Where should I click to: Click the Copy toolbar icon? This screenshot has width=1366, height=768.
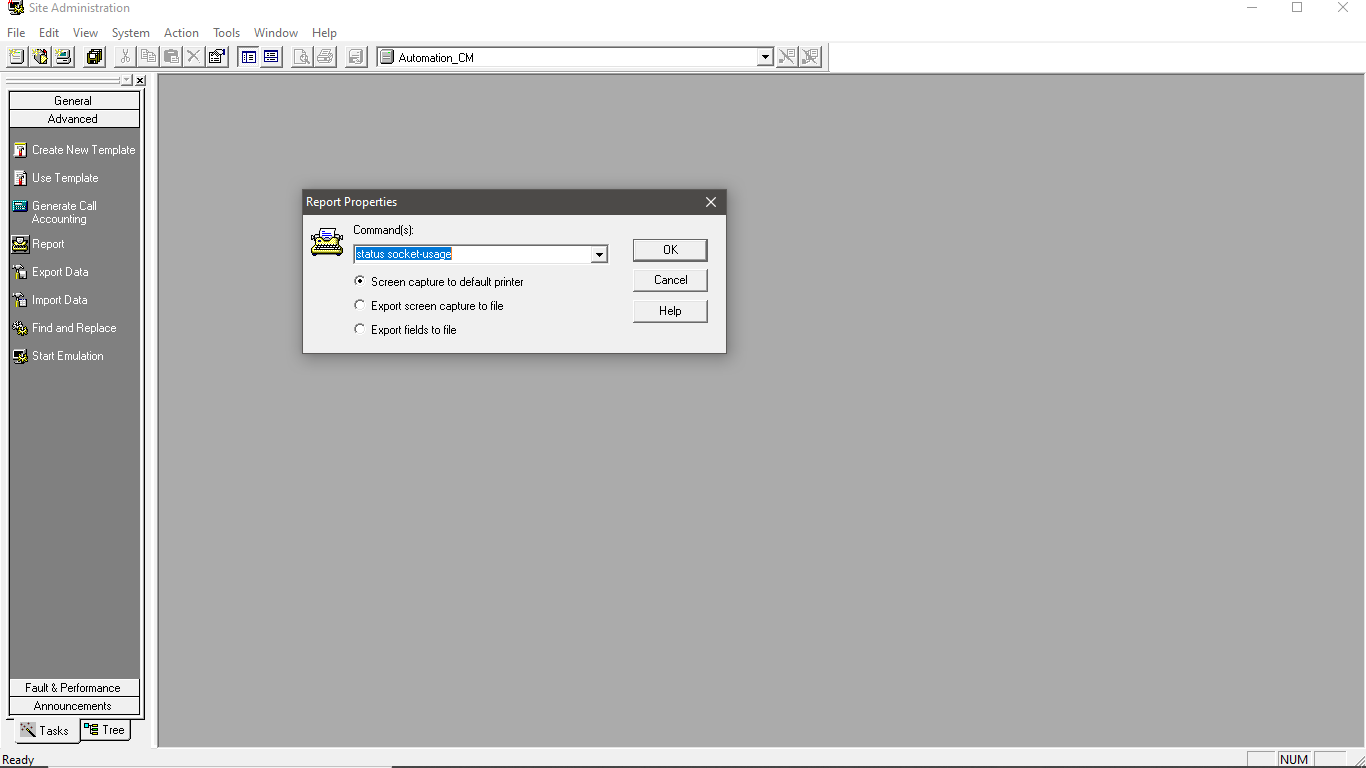(149, 57)
